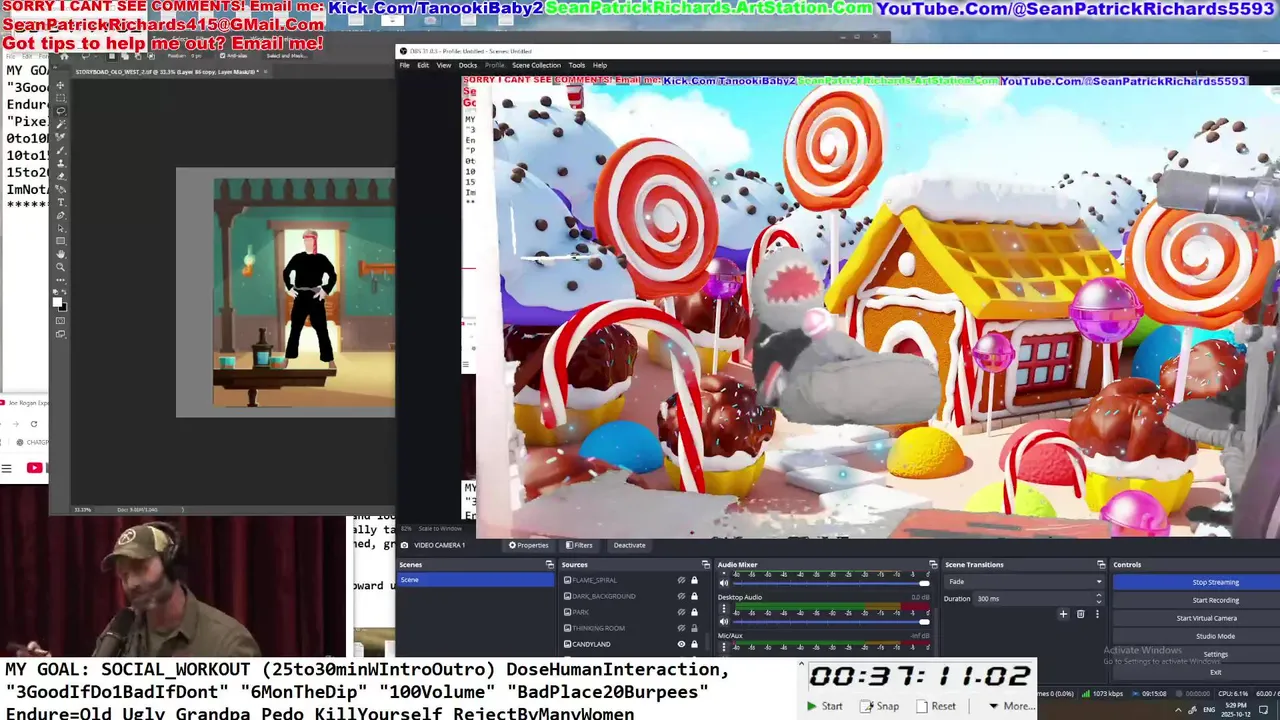Click the YouTube logo in browser window

(35, 467)
